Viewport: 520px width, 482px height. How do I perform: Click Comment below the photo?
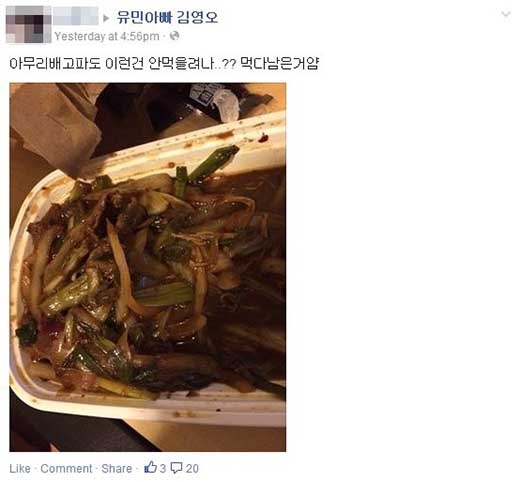tap(66, 468)
